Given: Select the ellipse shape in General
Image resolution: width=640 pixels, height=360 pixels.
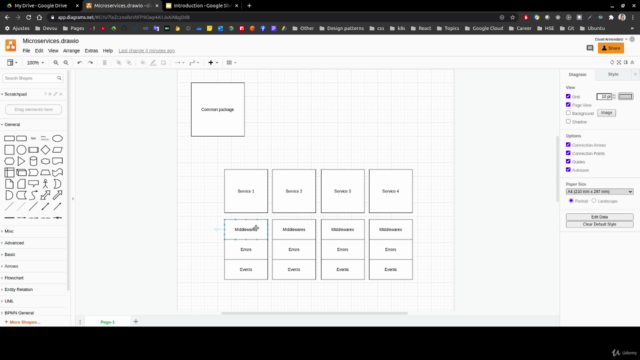Looking at the screenshot, I should (x=58, y=138).
